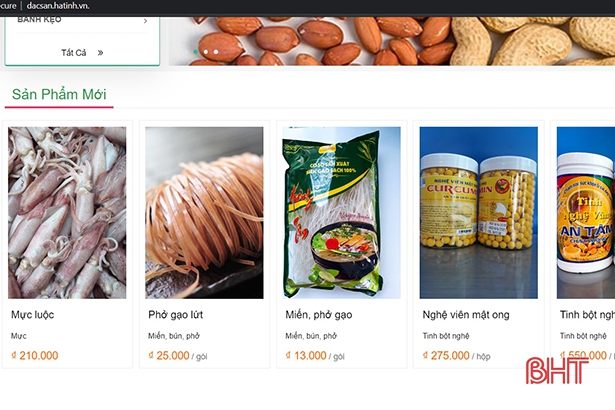Open the Mực luộc squid product image
615x410 pixels.
pos(67,213)
